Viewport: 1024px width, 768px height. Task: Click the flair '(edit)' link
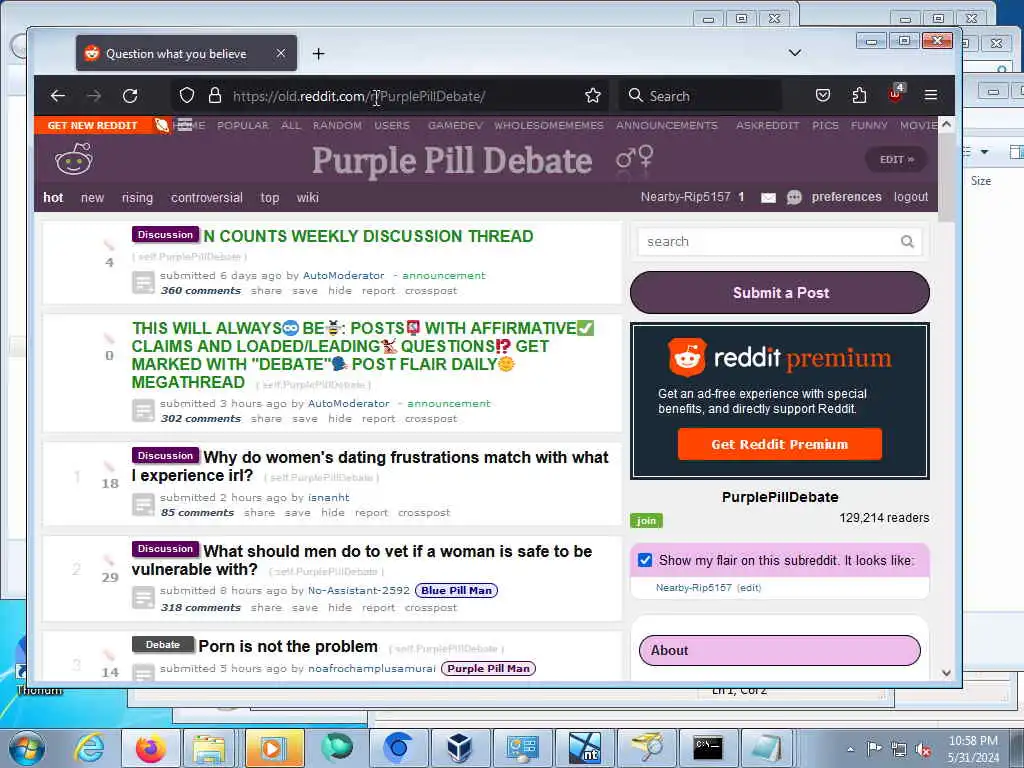[749, 588]
